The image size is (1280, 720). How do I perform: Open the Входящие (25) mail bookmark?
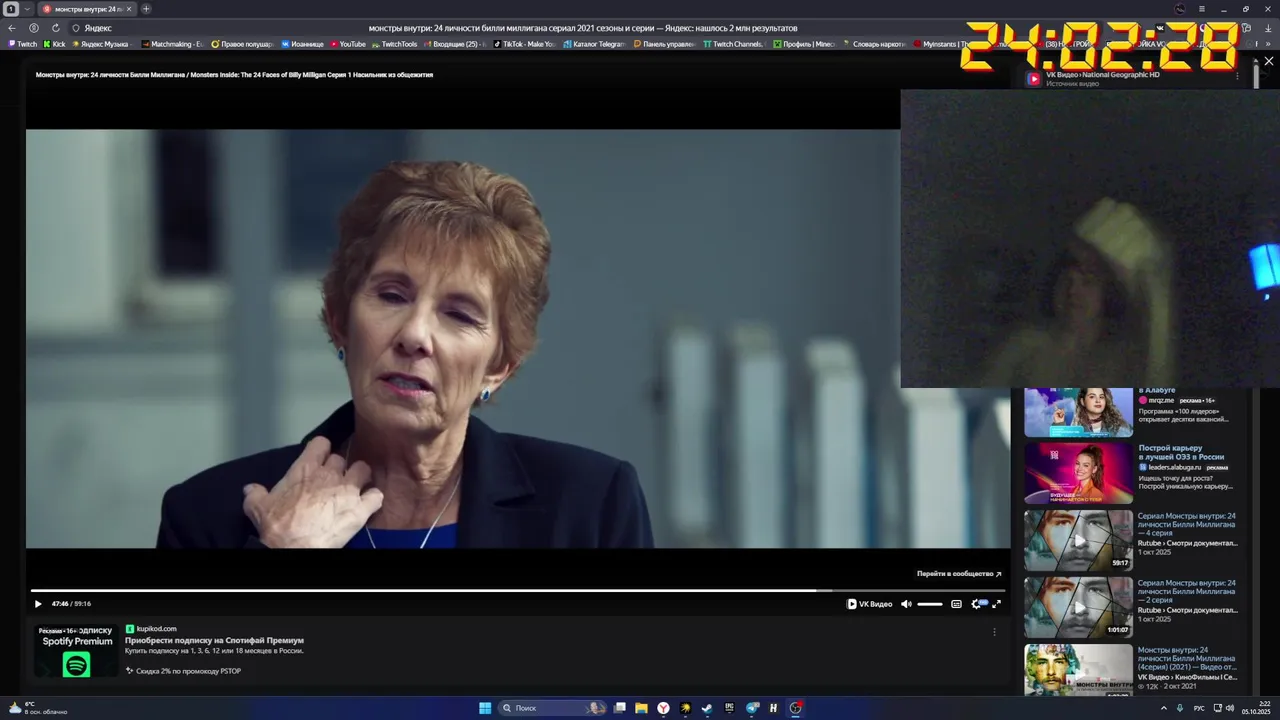pyautogui.click(x=455, y=44)
